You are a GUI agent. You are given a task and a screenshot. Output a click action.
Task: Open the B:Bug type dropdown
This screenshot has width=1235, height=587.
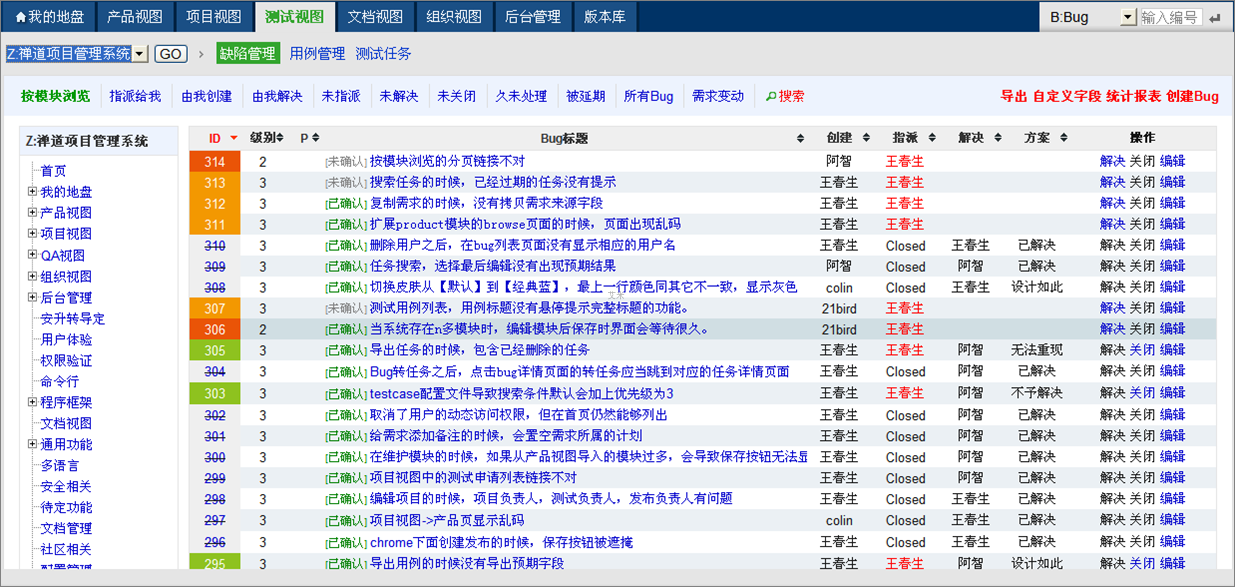[x=1127, y=18]
